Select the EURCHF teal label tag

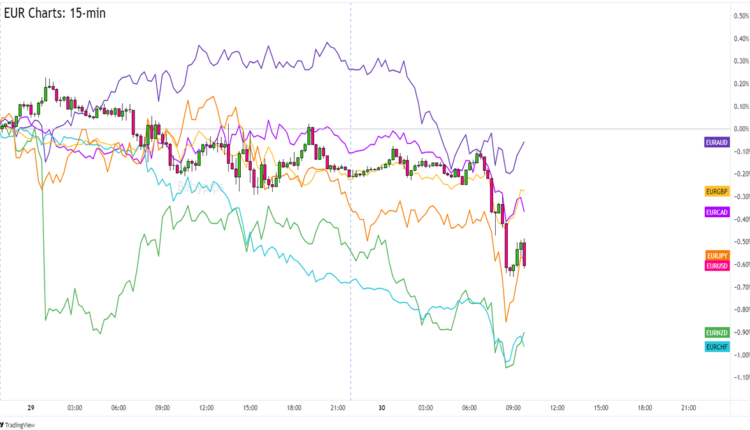(x=716, y=346)
